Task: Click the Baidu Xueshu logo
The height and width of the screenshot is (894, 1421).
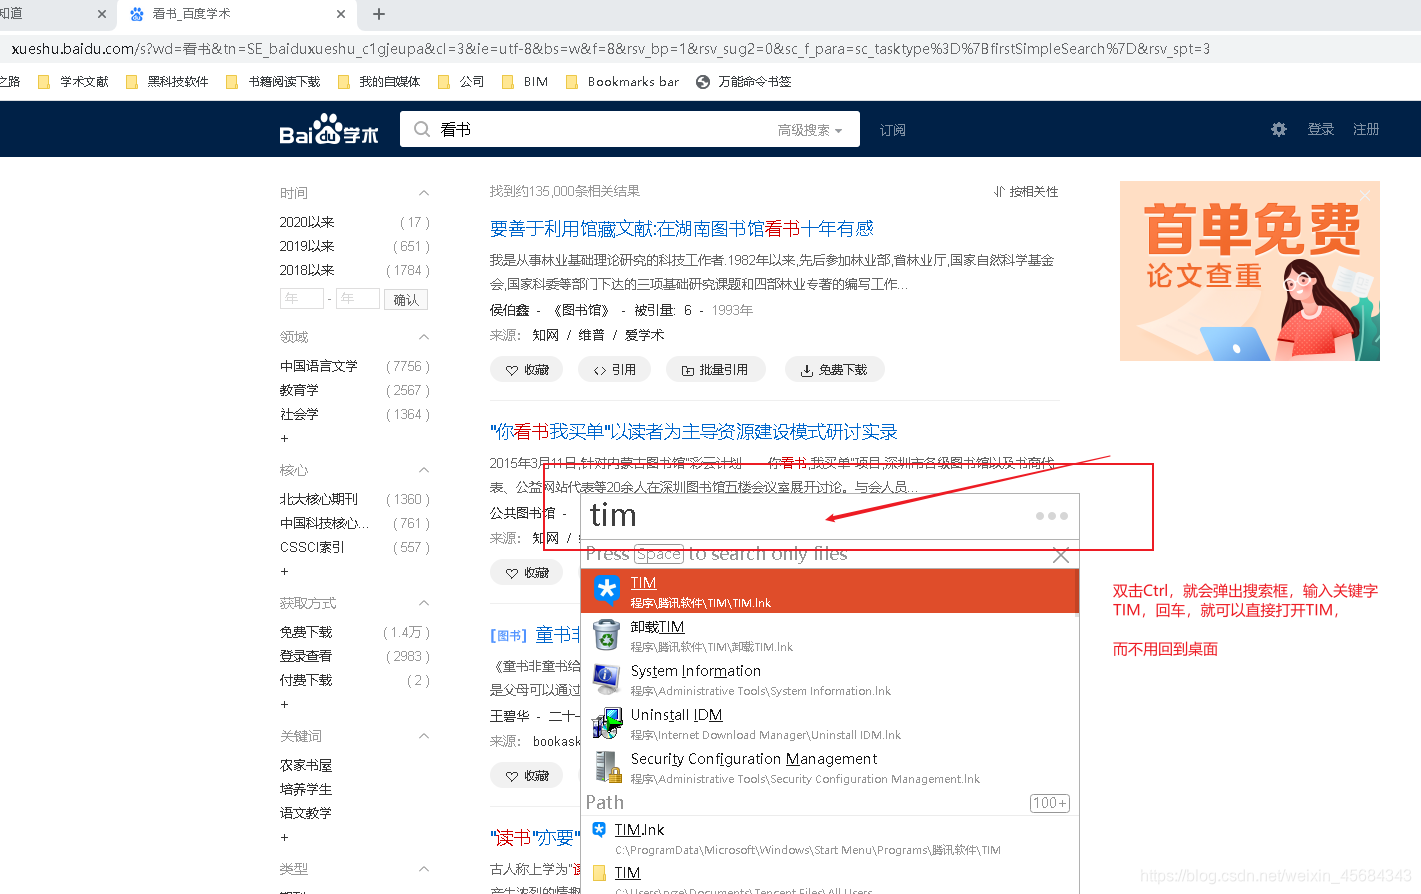Action: click(329, 129)
